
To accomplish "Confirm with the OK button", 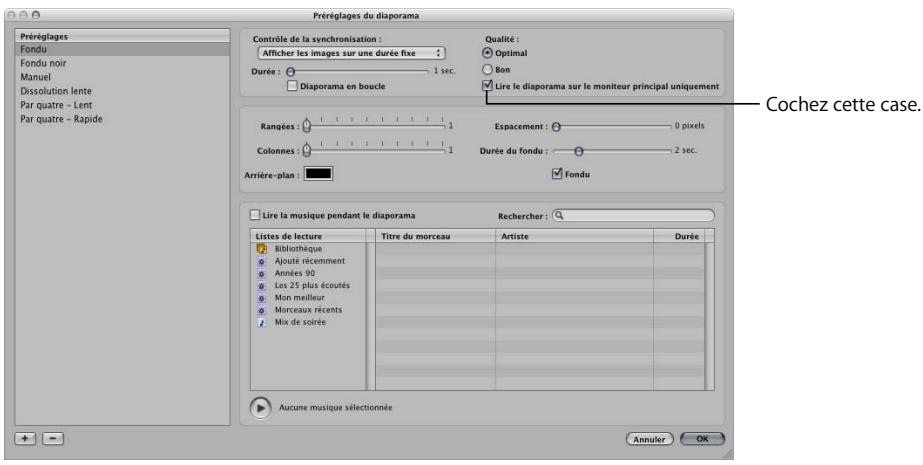I will pyautogui.click(x=702, y=439).
